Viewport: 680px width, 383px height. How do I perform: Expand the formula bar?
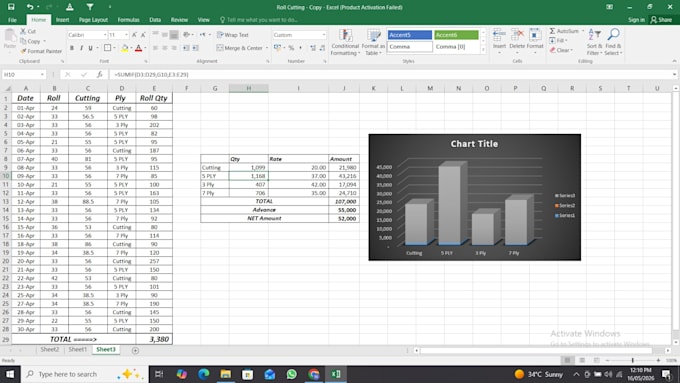pyautogui.click(x=674, y=75)
